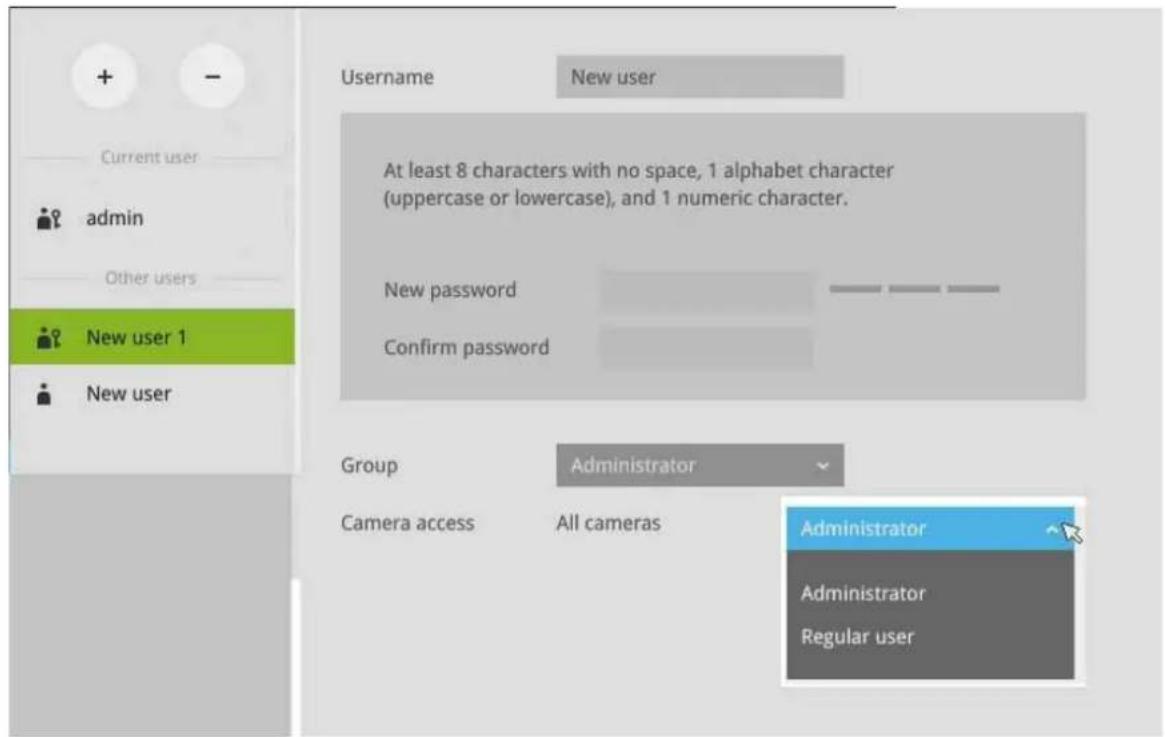Select the admin user icon
The width and height of the screenshot is (1165, 737).
pyautogui.click(x=48, y=218)
